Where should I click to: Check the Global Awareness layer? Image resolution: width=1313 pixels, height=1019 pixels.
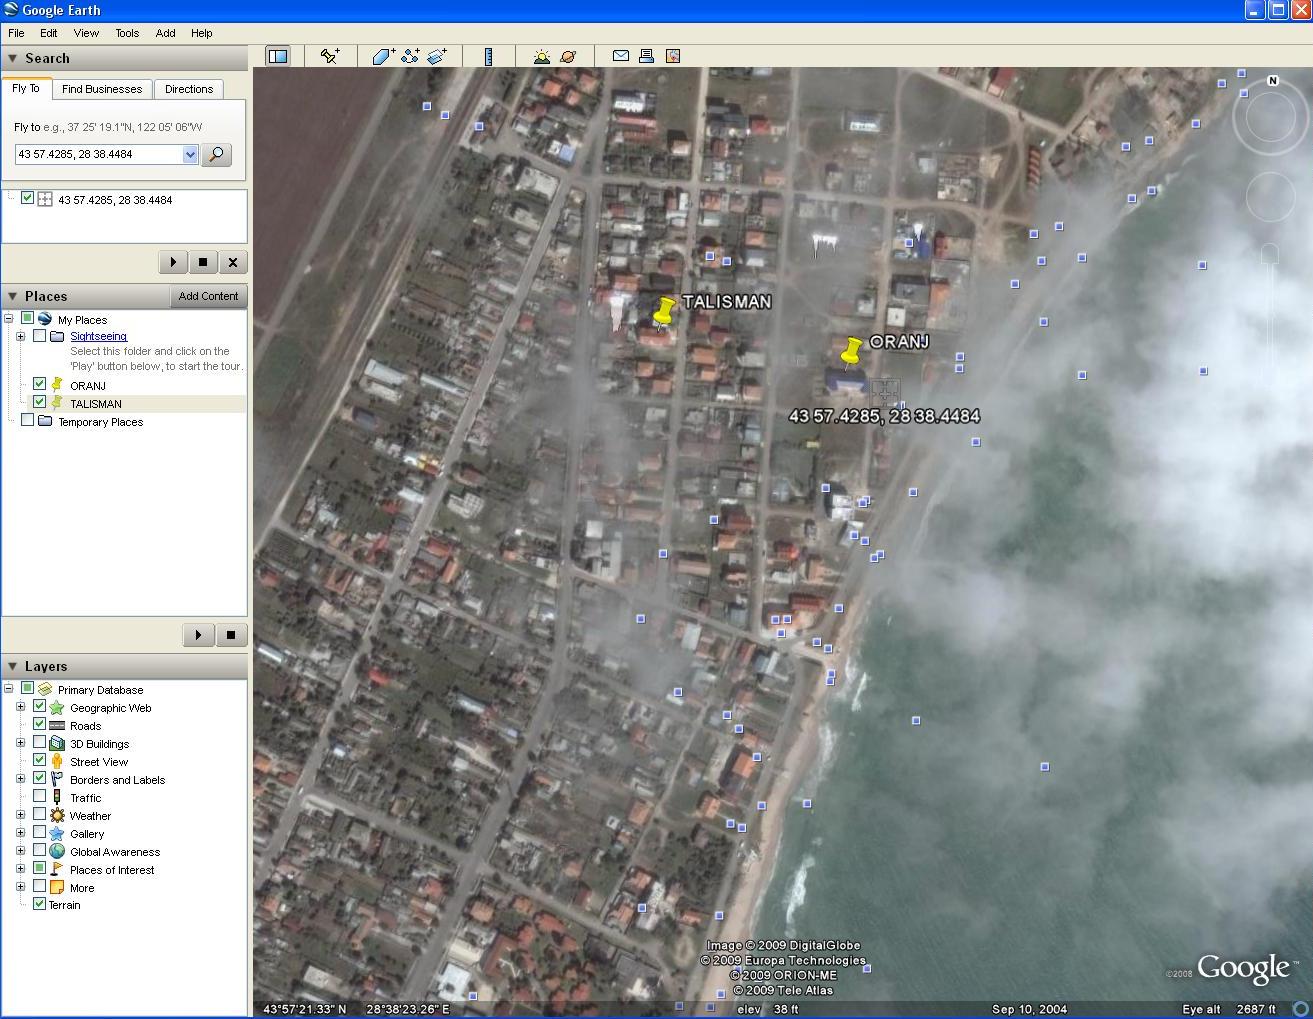(x=39, y=850)
